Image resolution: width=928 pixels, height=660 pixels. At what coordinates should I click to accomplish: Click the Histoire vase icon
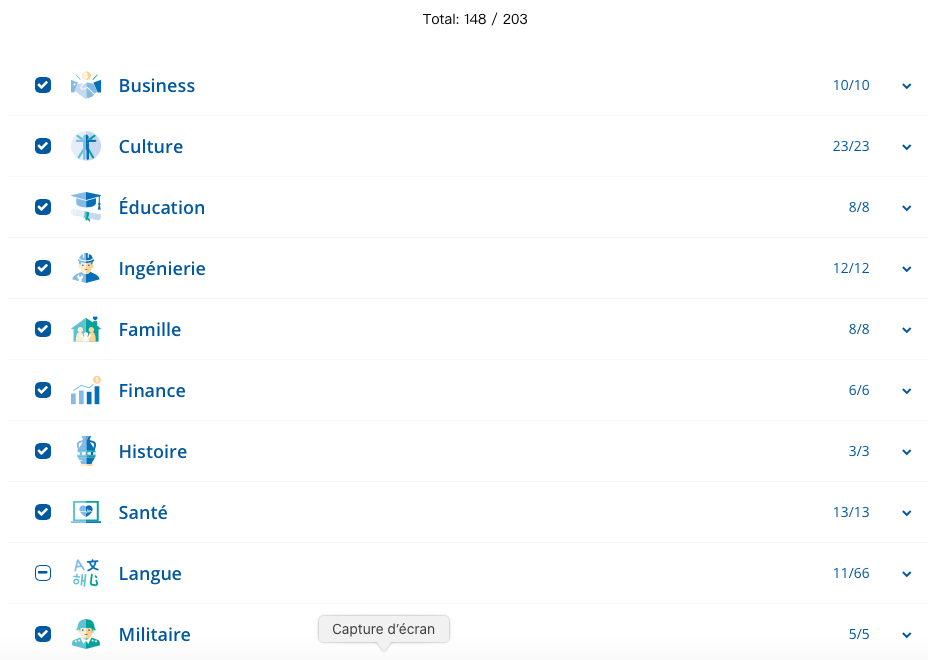(x=86, y=452)
